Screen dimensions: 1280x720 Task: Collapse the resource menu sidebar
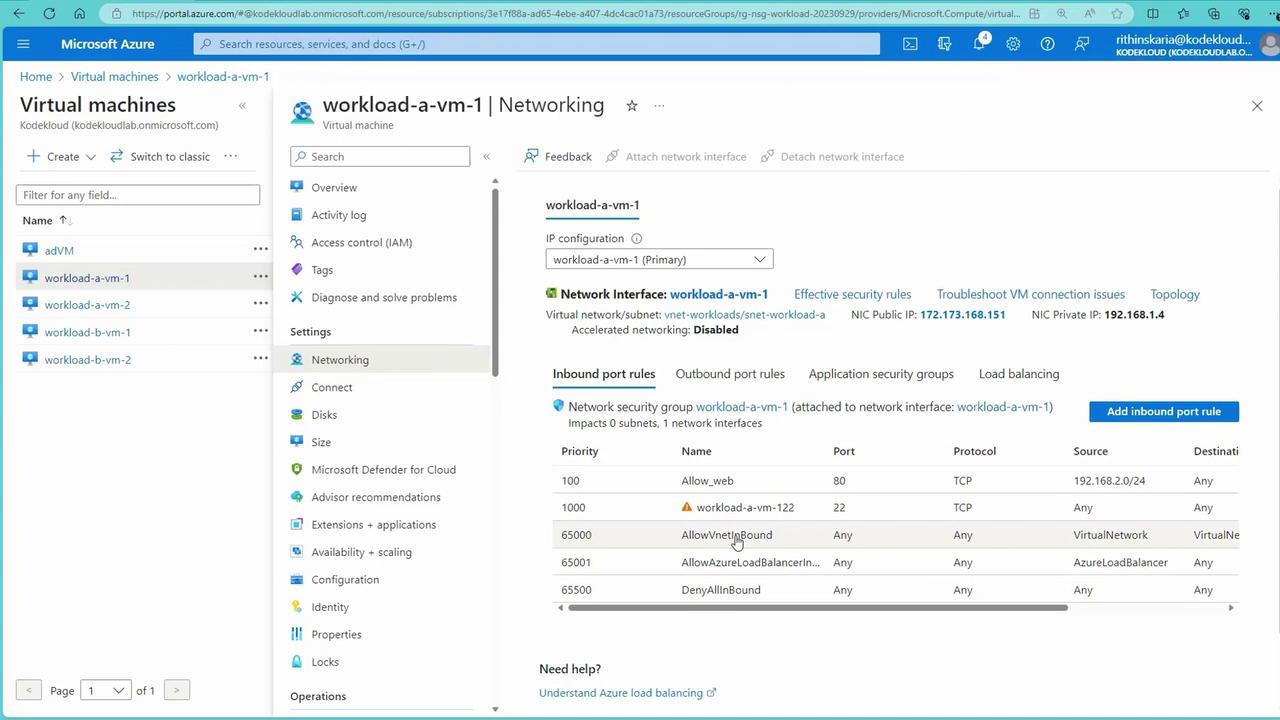(x=487, y=156)
